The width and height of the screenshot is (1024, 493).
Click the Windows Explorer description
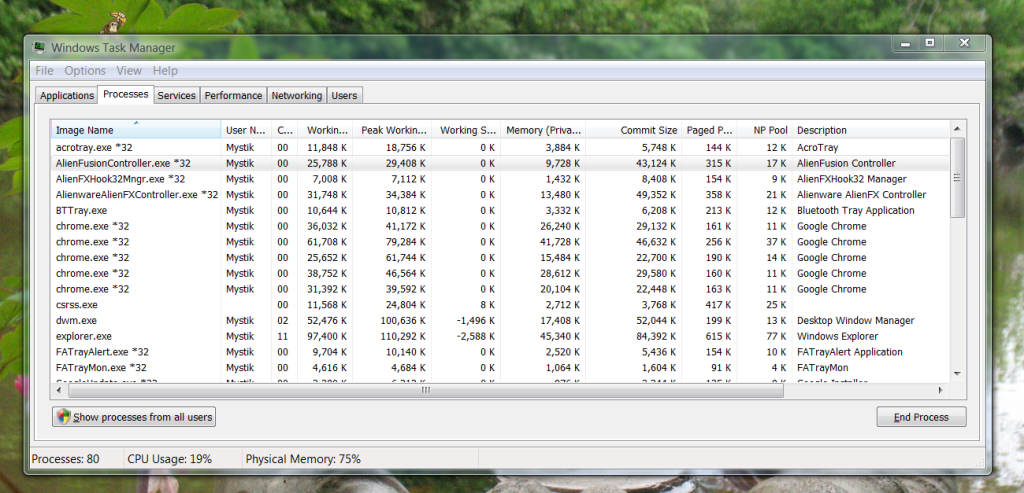click(x=837, y=336)
